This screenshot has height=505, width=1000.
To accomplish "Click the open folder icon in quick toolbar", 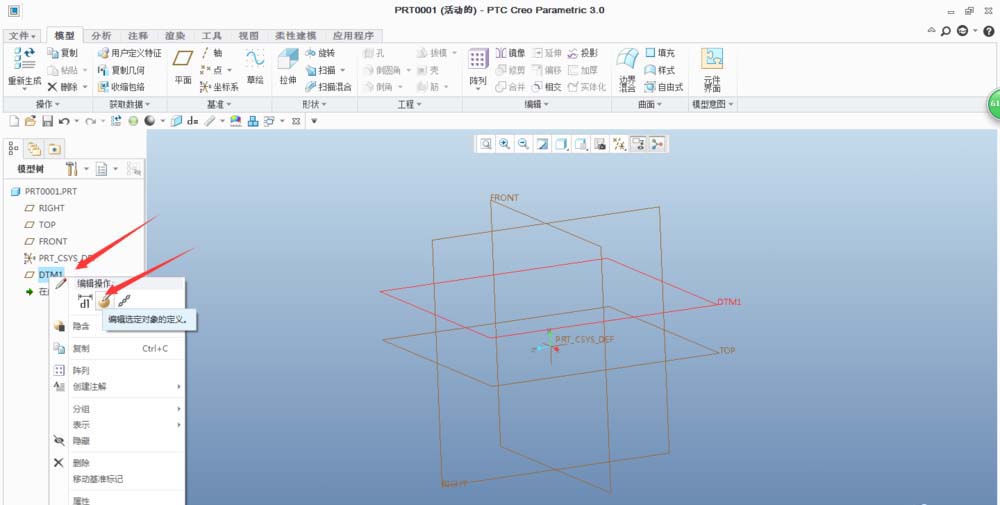I will tap(30, 121).
